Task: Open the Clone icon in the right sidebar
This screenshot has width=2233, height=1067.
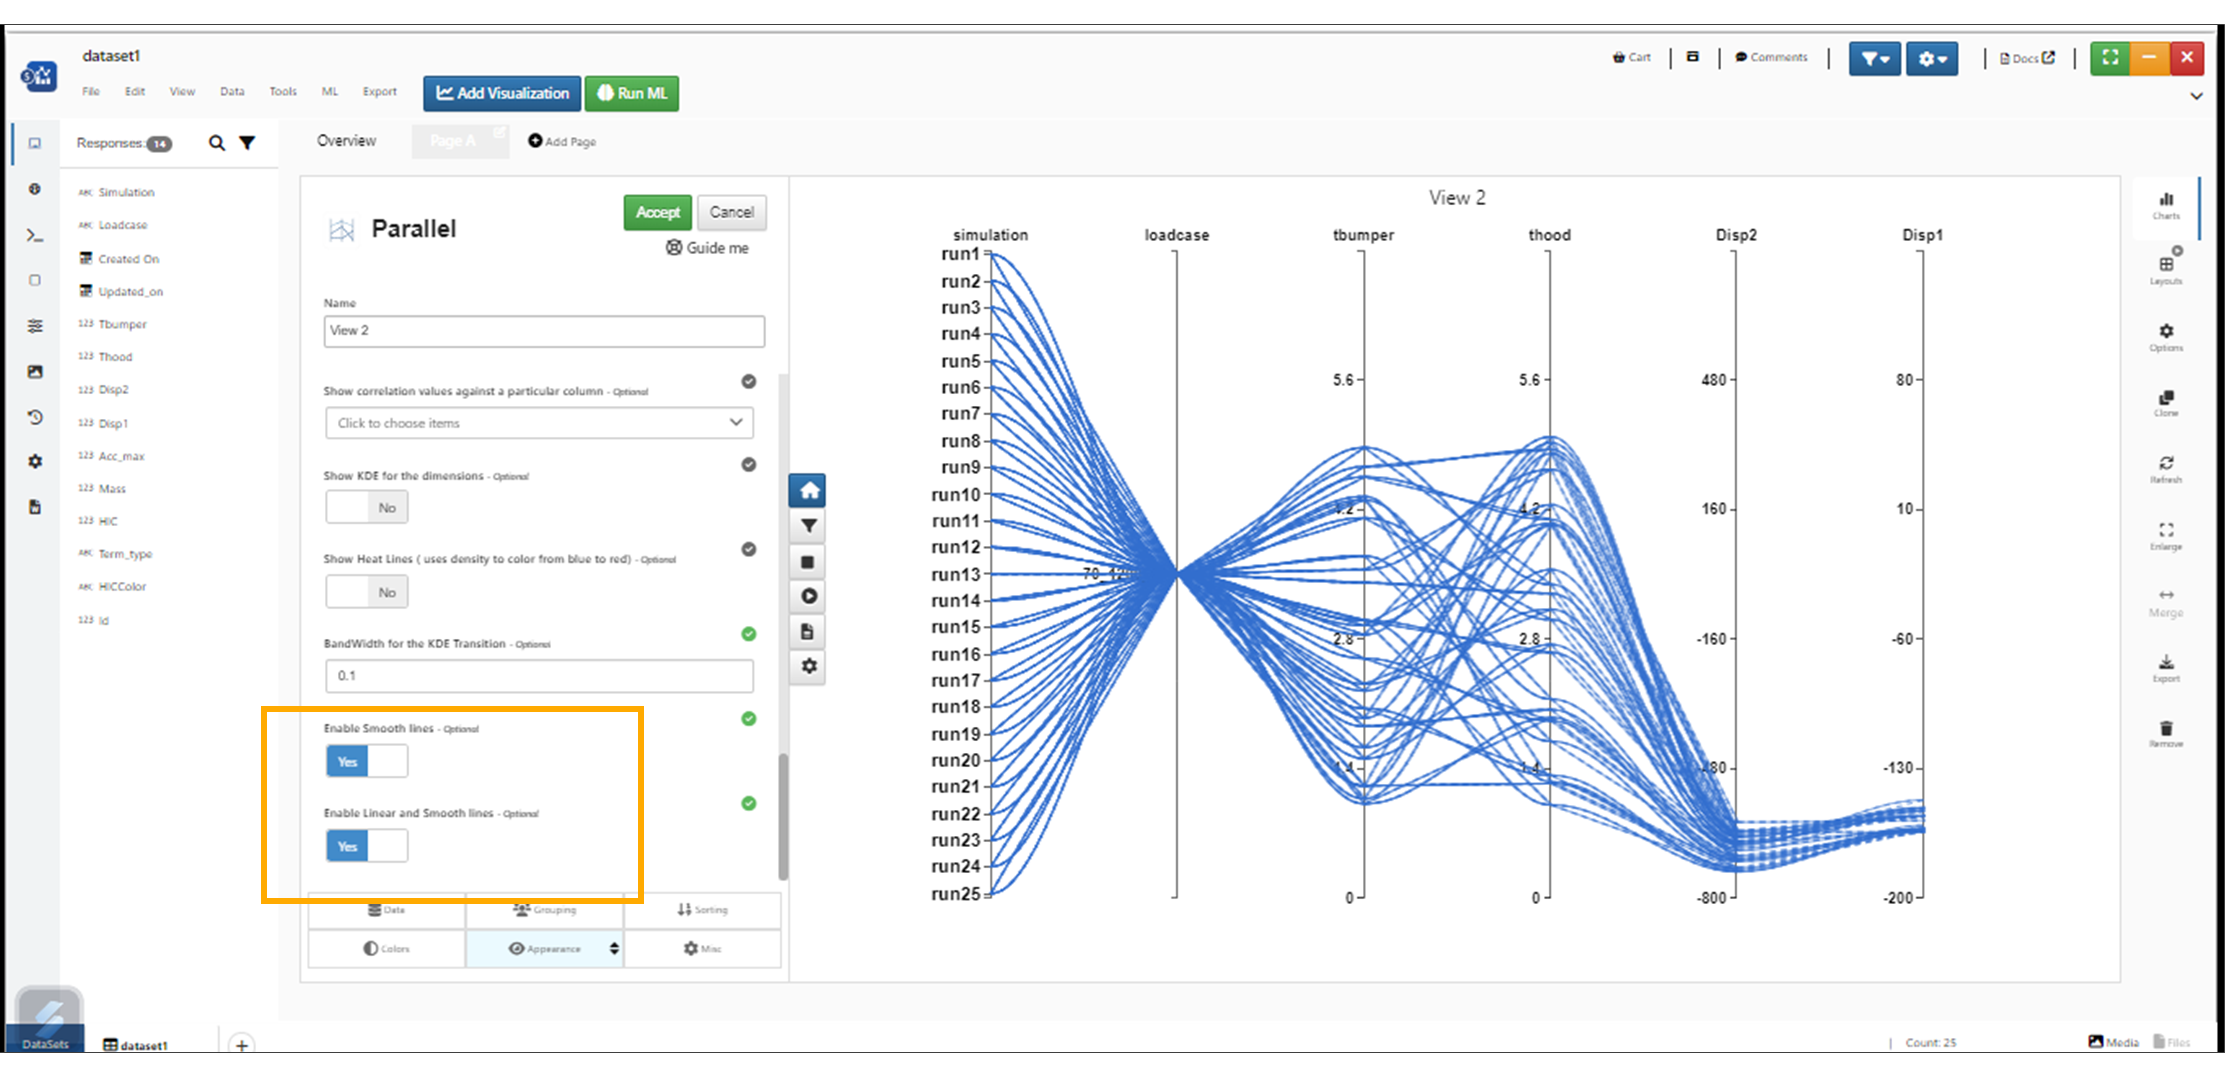Action: click(2165, 403)
